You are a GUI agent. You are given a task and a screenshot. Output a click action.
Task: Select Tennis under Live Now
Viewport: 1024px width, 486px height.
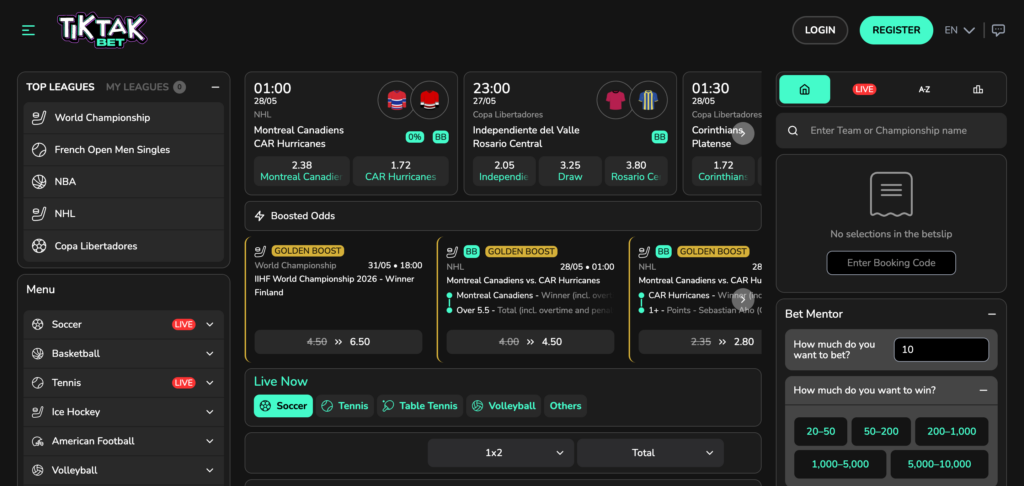tap(345, 406)
